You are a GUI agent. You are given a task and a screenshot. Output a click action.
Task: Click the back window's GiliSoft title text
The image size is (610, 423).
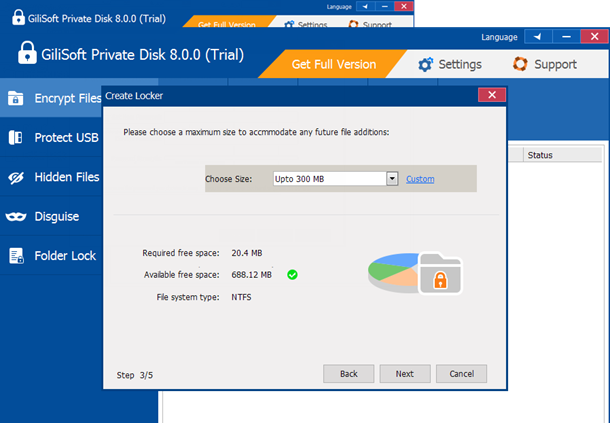(97, 18)
